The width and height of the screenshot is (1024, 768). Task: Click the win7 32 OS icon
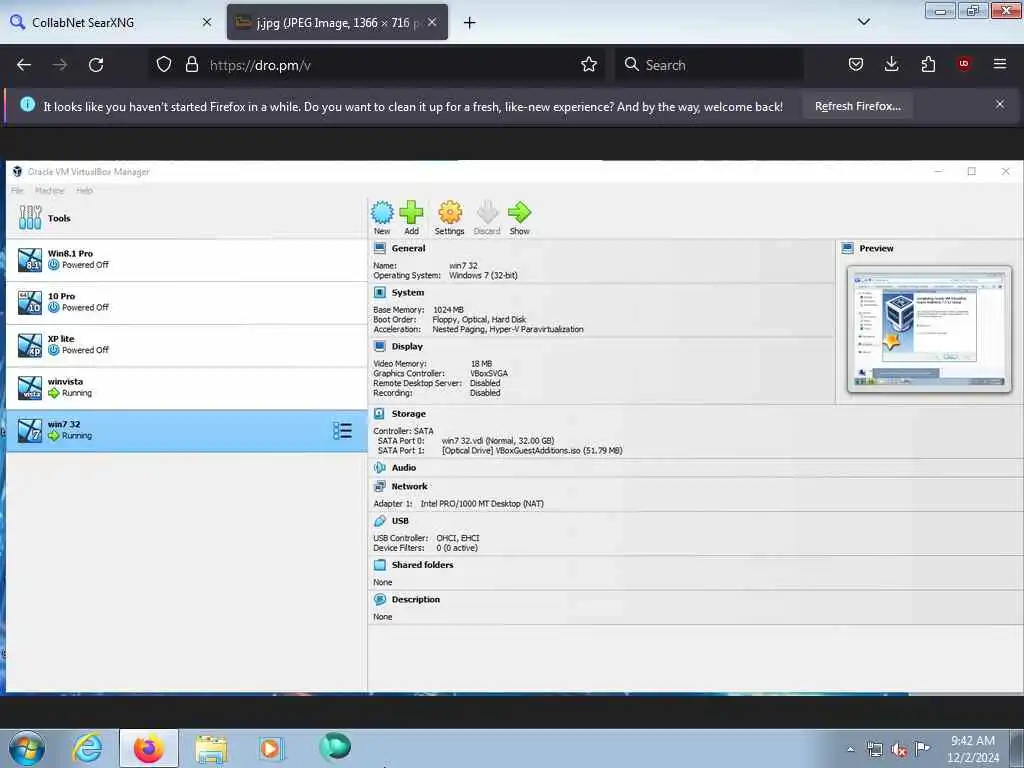pyautogui.click(x=29, y=430)
